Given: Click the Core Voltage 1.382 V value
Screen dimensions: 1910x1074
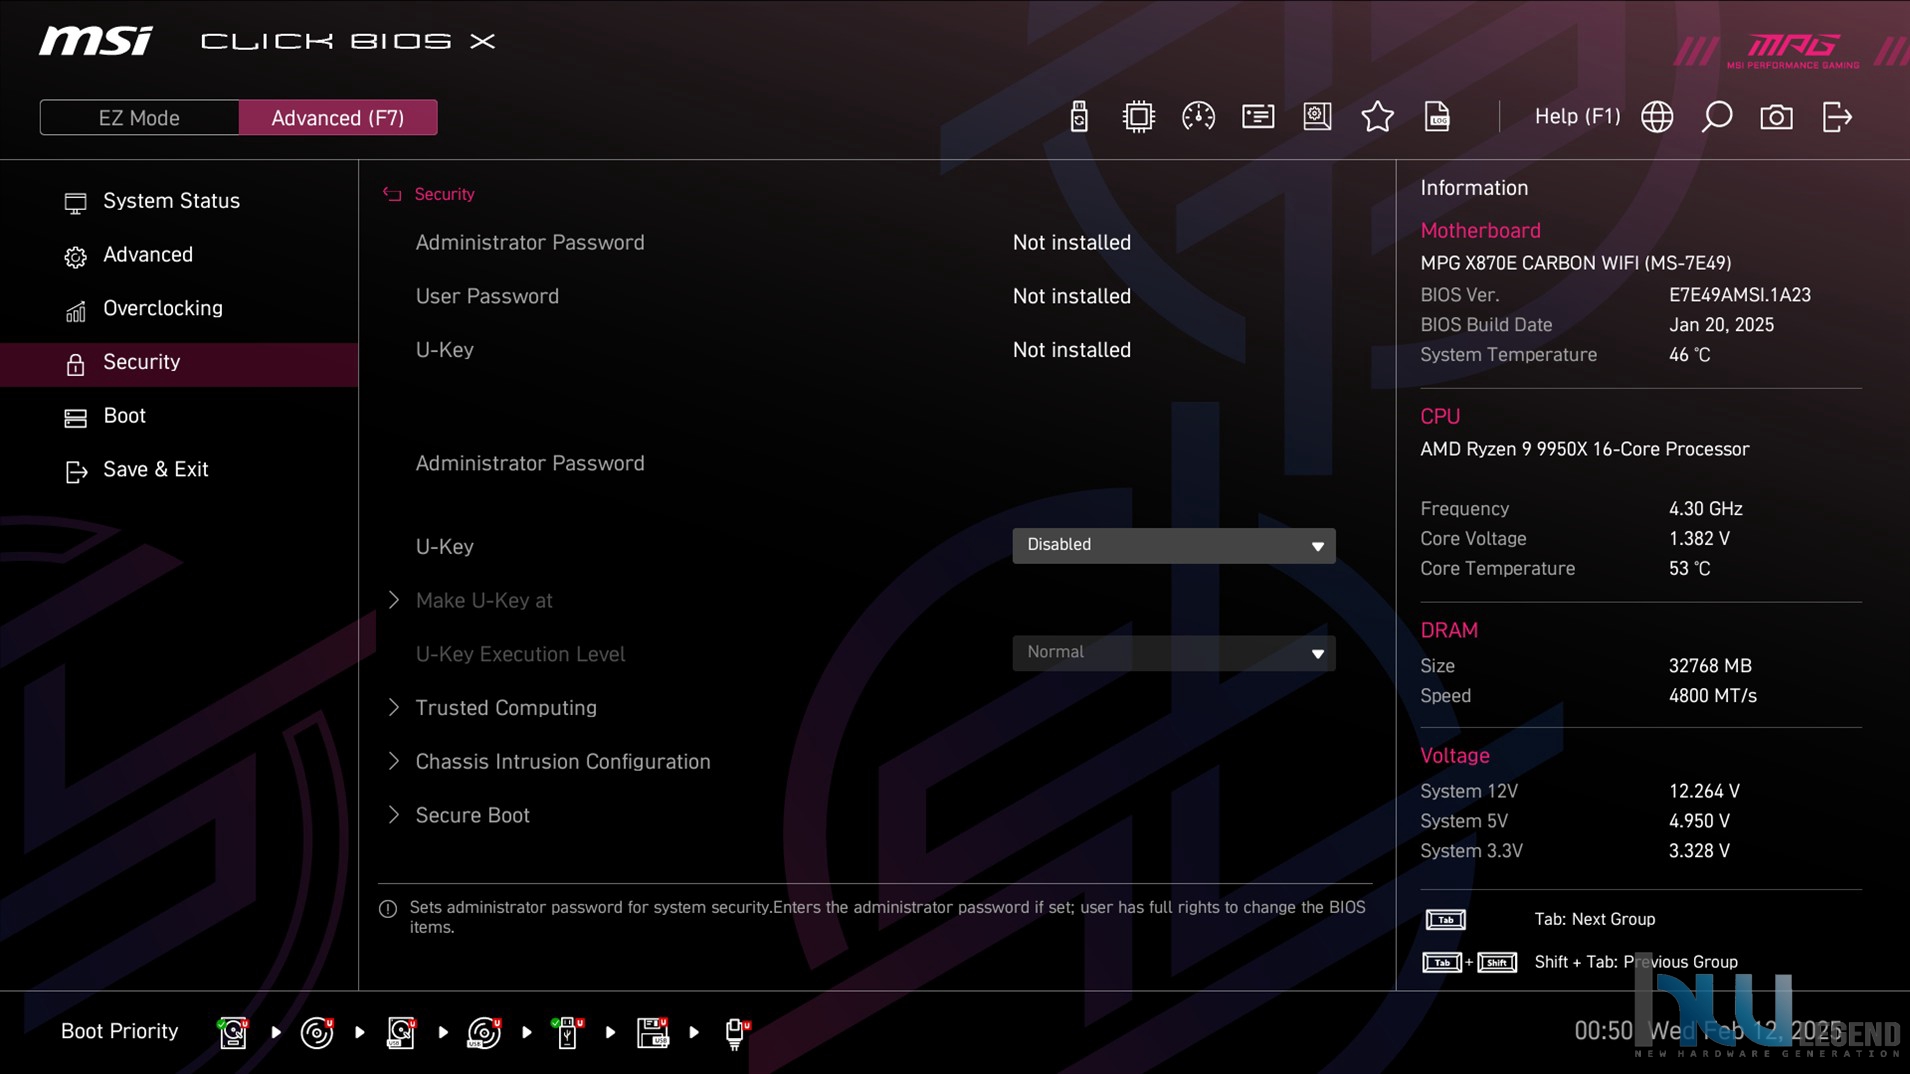Looking at the screenshot, I should (1698, 539).
